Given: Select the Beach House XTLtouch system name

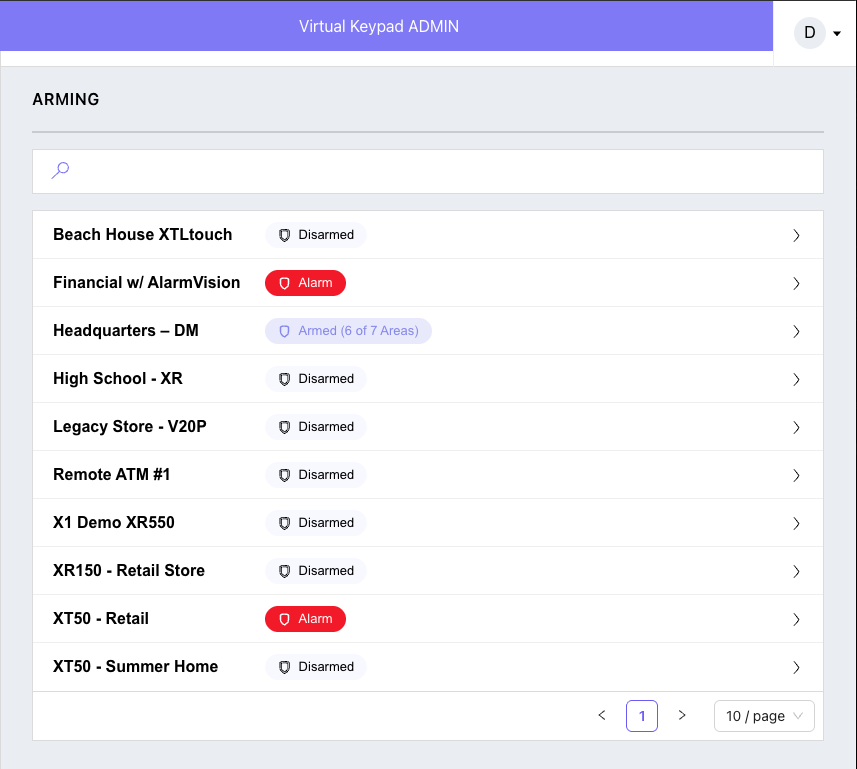Looking at the screenshot, I should click(x=143, y=235).
